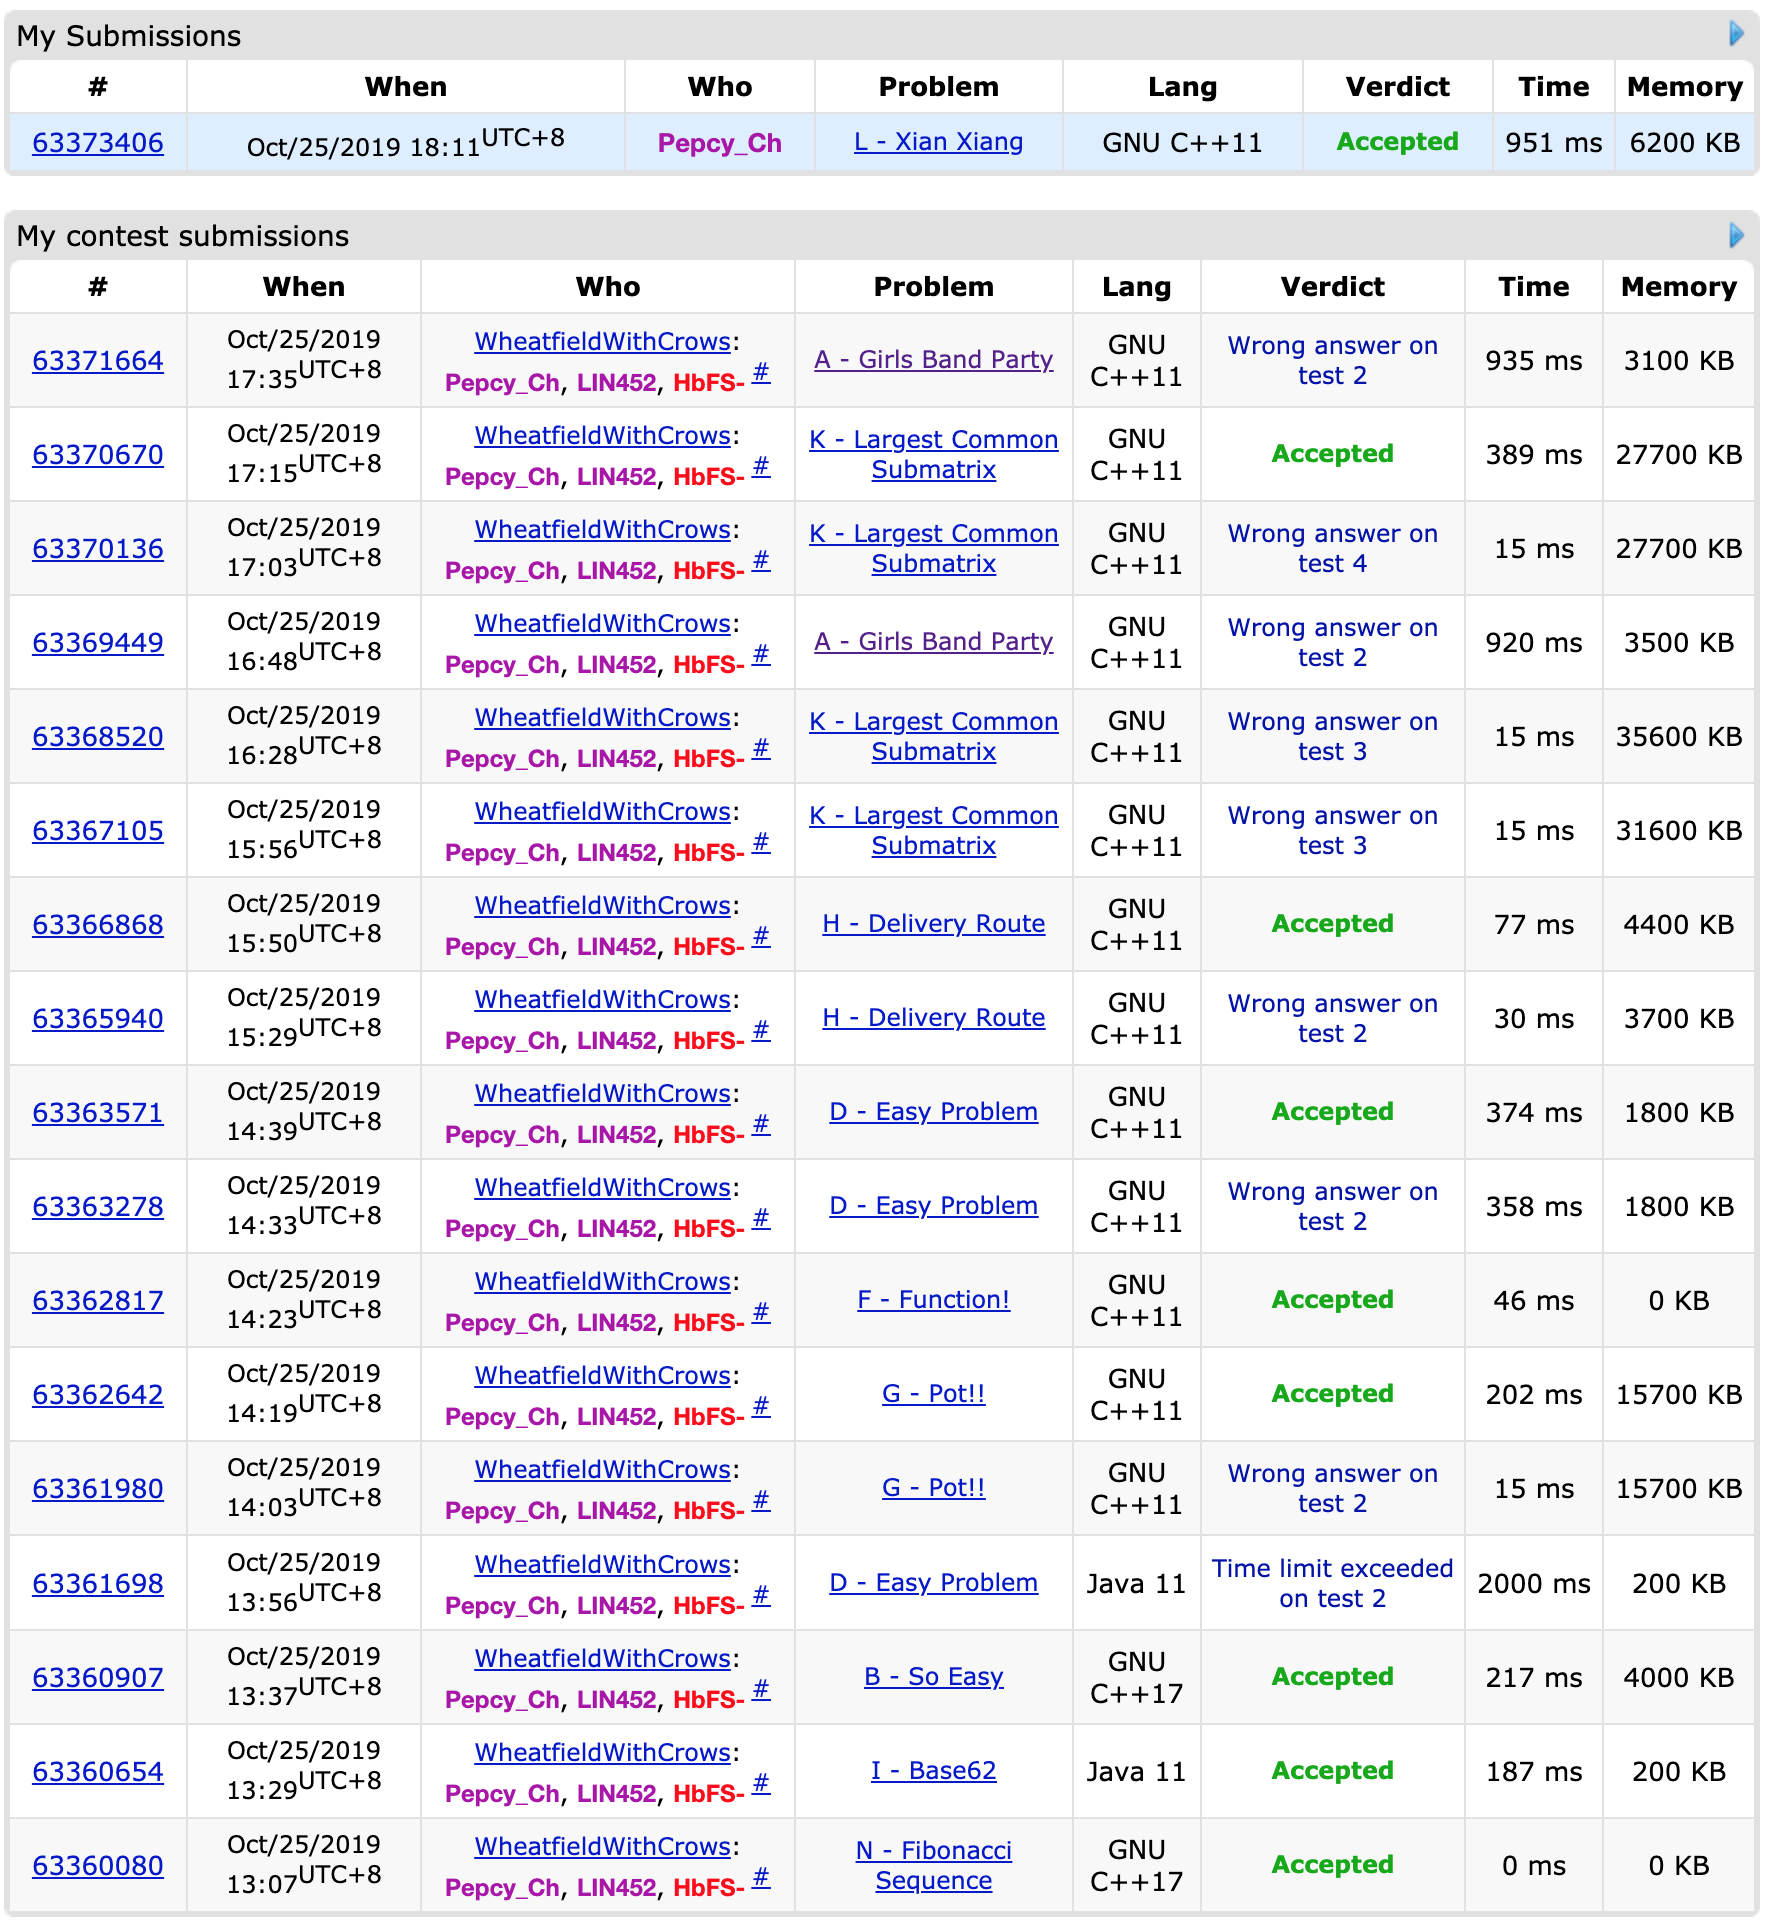Click the # icon in the 63361698 row
1768x1925 pixels.
tap(761, 1596)
